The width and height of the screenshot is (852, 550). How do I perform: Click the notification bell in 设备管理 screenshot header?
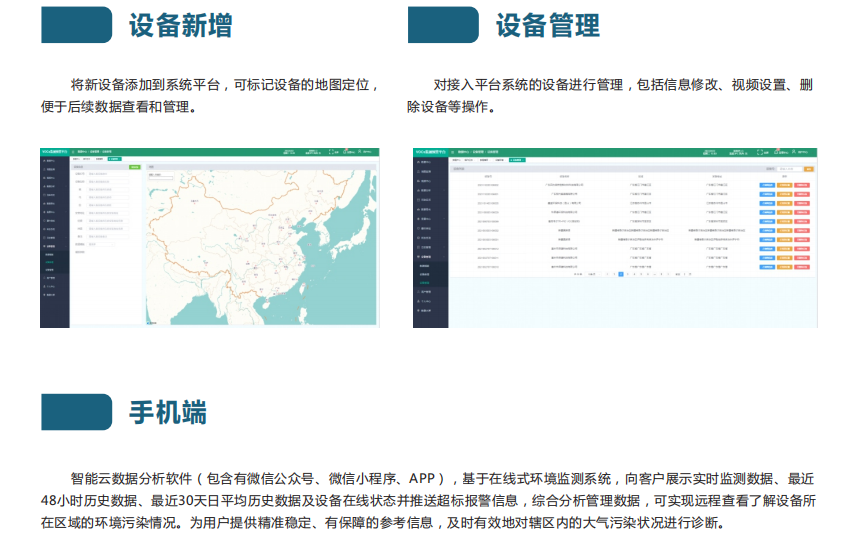click(776, 152)
